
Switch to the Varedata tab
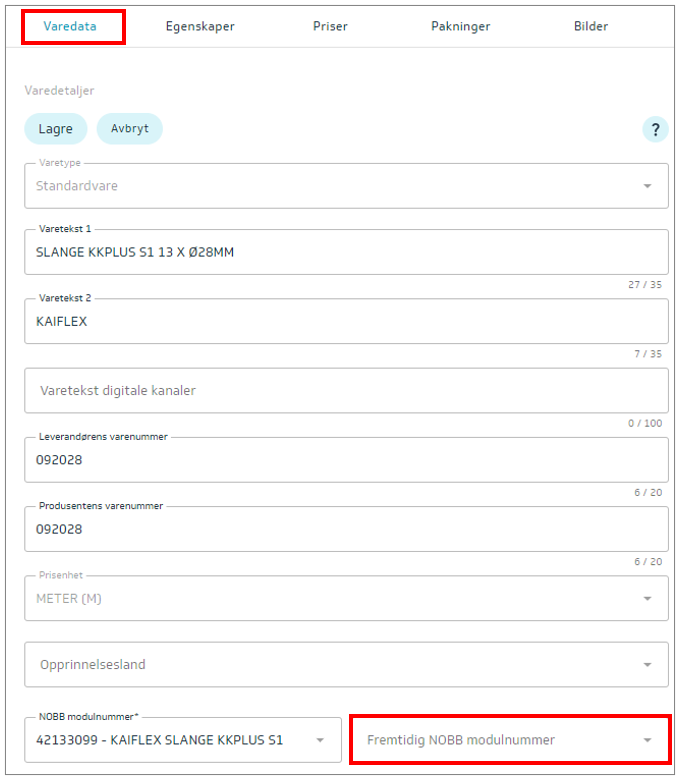pyautogui.click(x=70, y=26)
